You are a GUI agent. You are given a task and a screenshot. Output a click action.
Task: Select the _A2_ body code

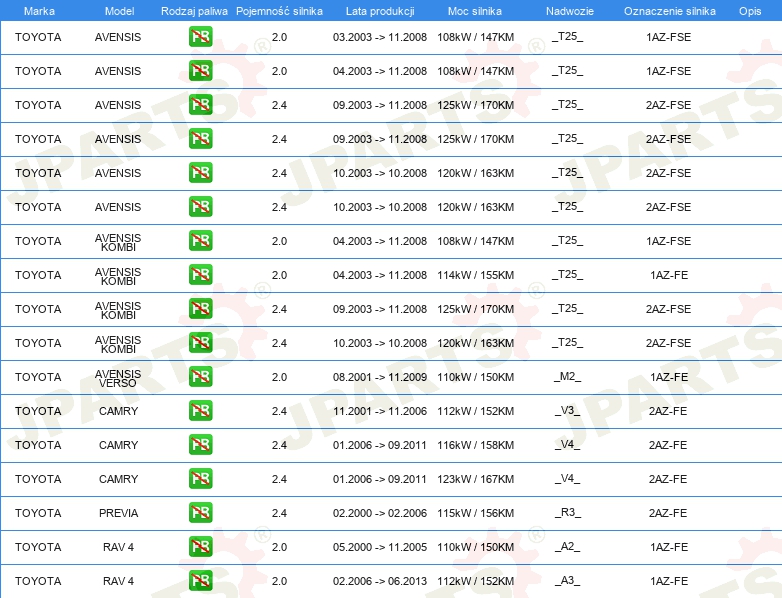coord(568,547)
